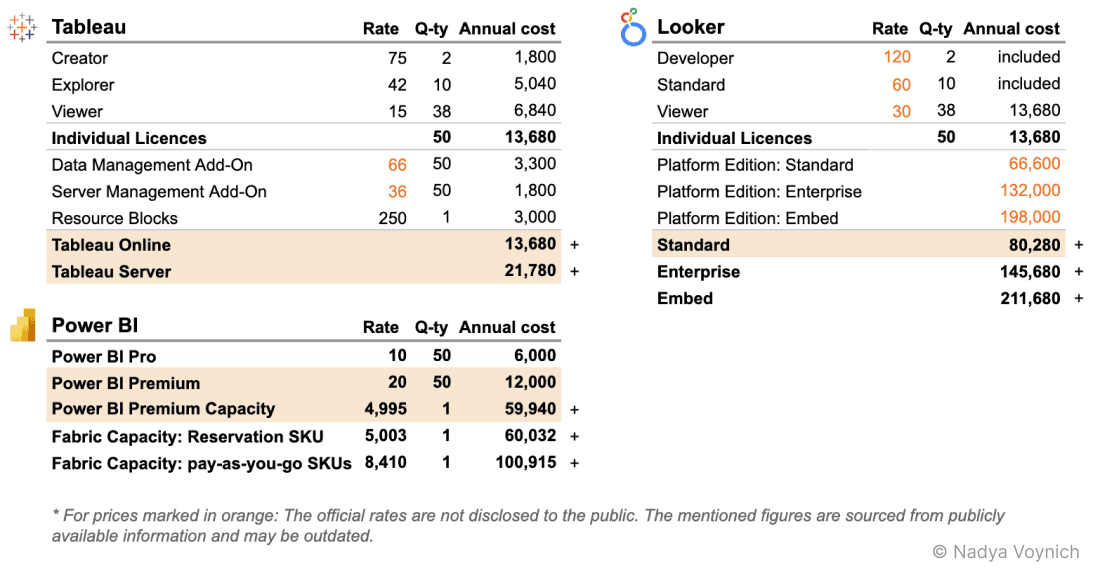Expand Fabric pay-as-you-go SKUs plus sign

tap(574, 463)
